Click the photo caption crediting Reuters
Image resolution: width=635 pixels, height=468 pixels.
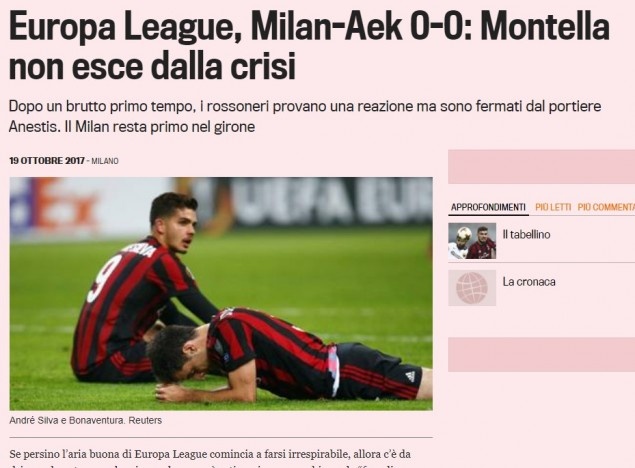pos(85,420)
